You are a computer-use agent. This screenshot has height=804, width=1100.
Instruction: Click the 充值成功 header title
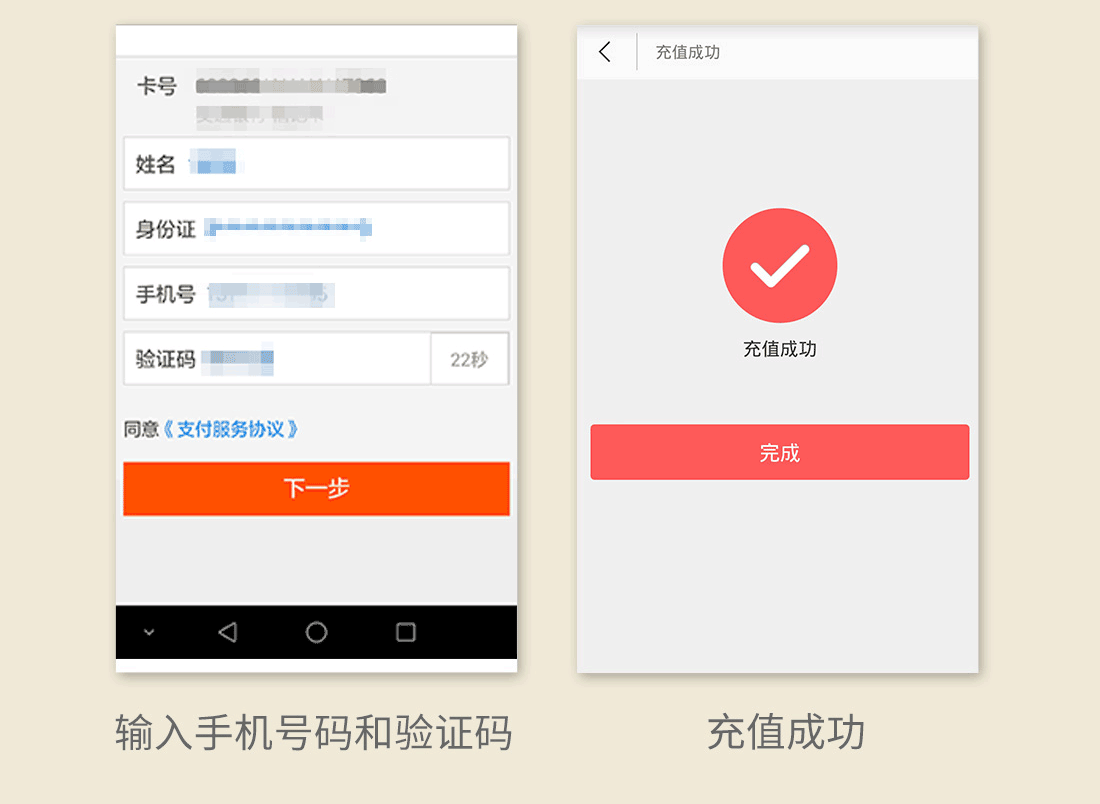click(x=688, y=52)
